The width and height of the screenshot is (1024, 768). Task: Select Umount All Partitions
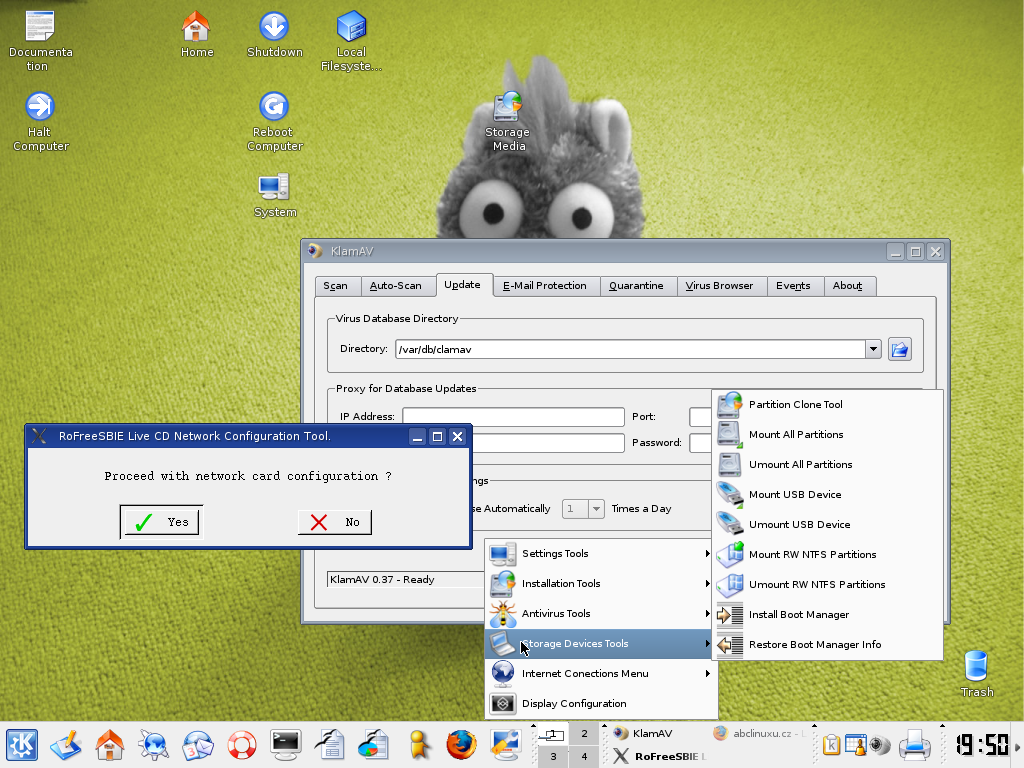click(827, 465)
